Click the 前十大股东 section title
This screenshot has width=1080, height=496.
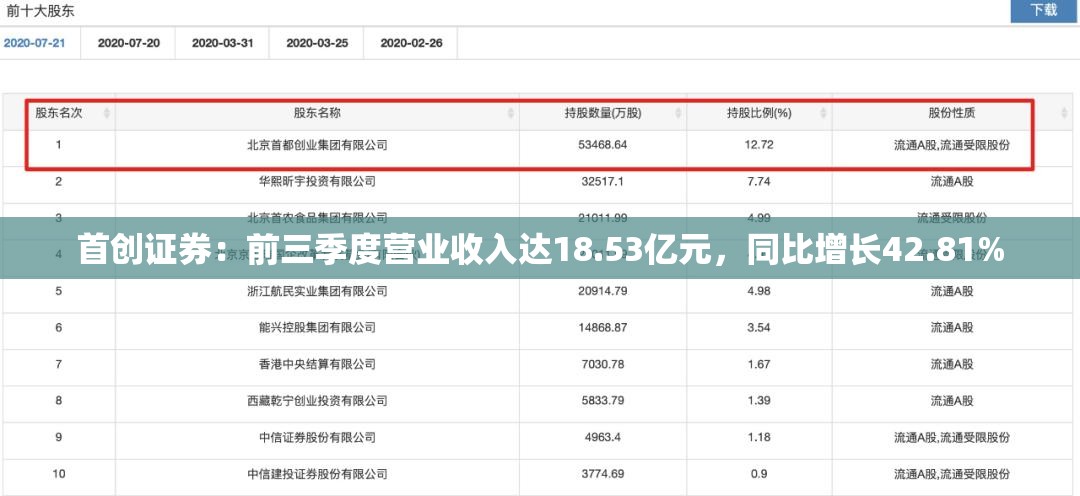coord(41,11)
